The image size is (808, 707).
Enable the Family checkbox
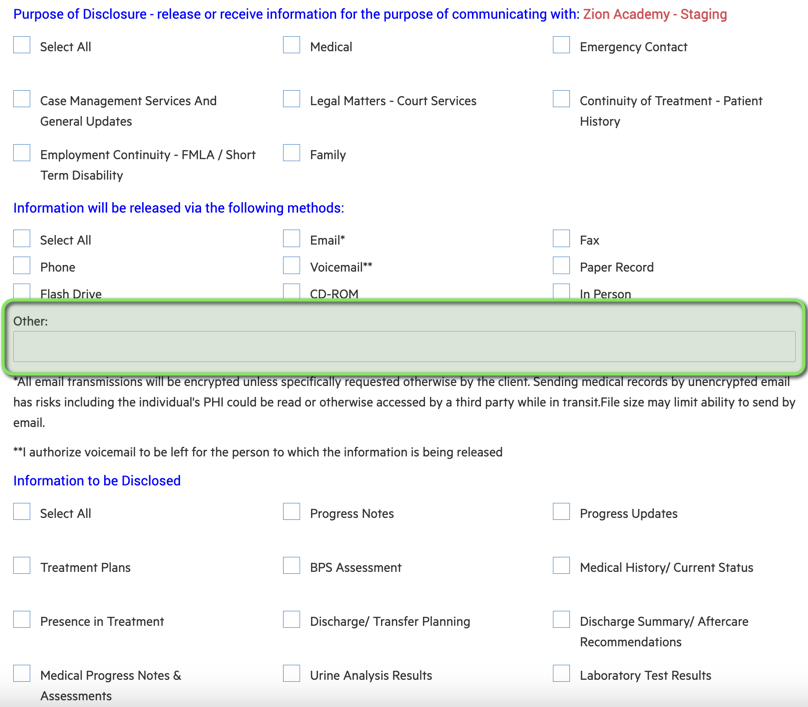[x=292, y=153]
